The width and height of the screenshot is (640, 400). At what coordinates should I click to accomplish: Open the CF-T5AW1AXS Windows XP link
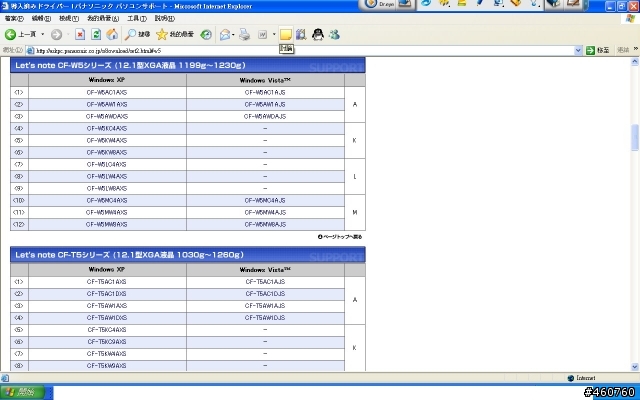[x=107, y=306]
